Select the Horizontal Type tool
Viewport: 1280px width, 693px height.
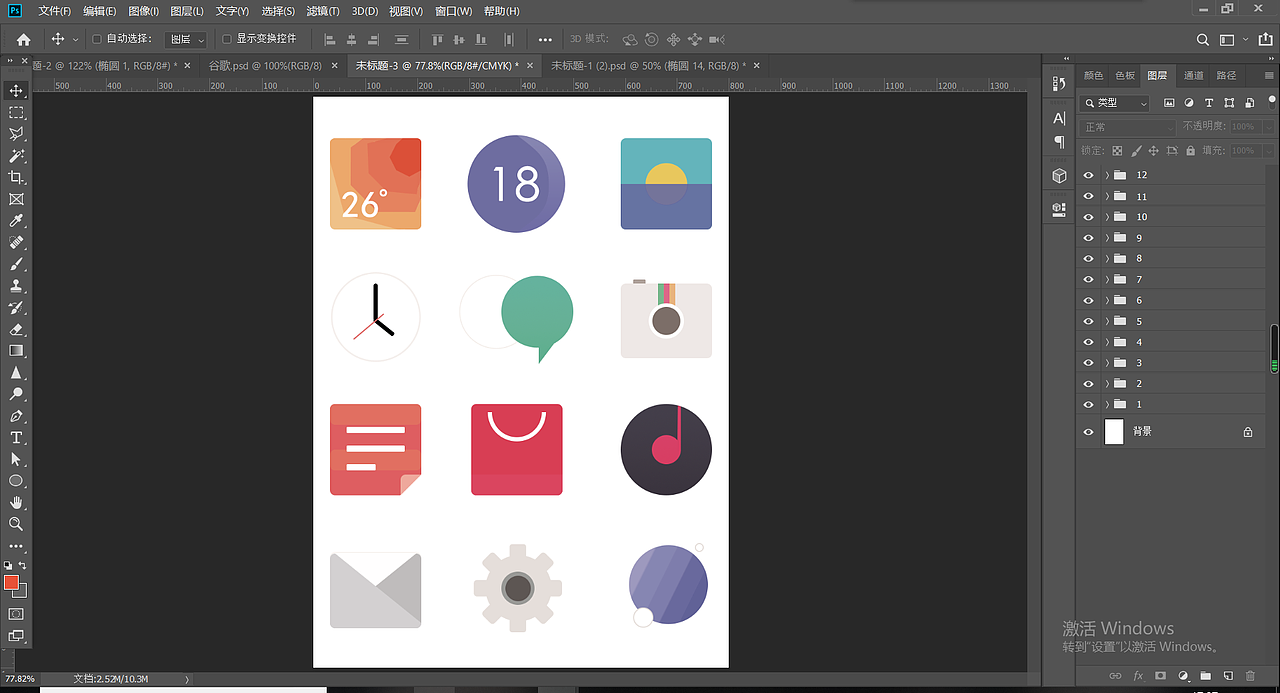pos(16,438)
